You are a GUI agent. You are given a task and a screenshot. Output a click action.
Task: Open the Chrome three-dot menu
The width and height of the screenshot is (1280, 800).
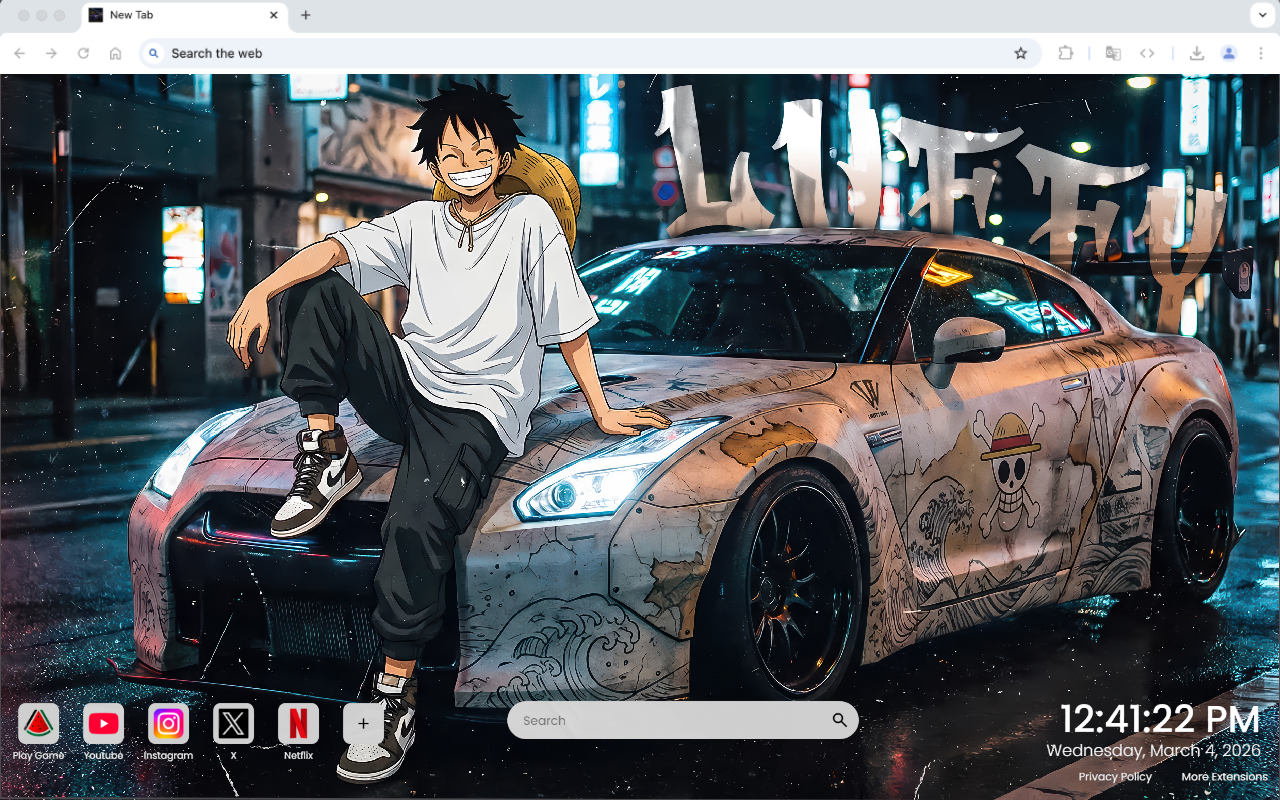point(1260,53)
